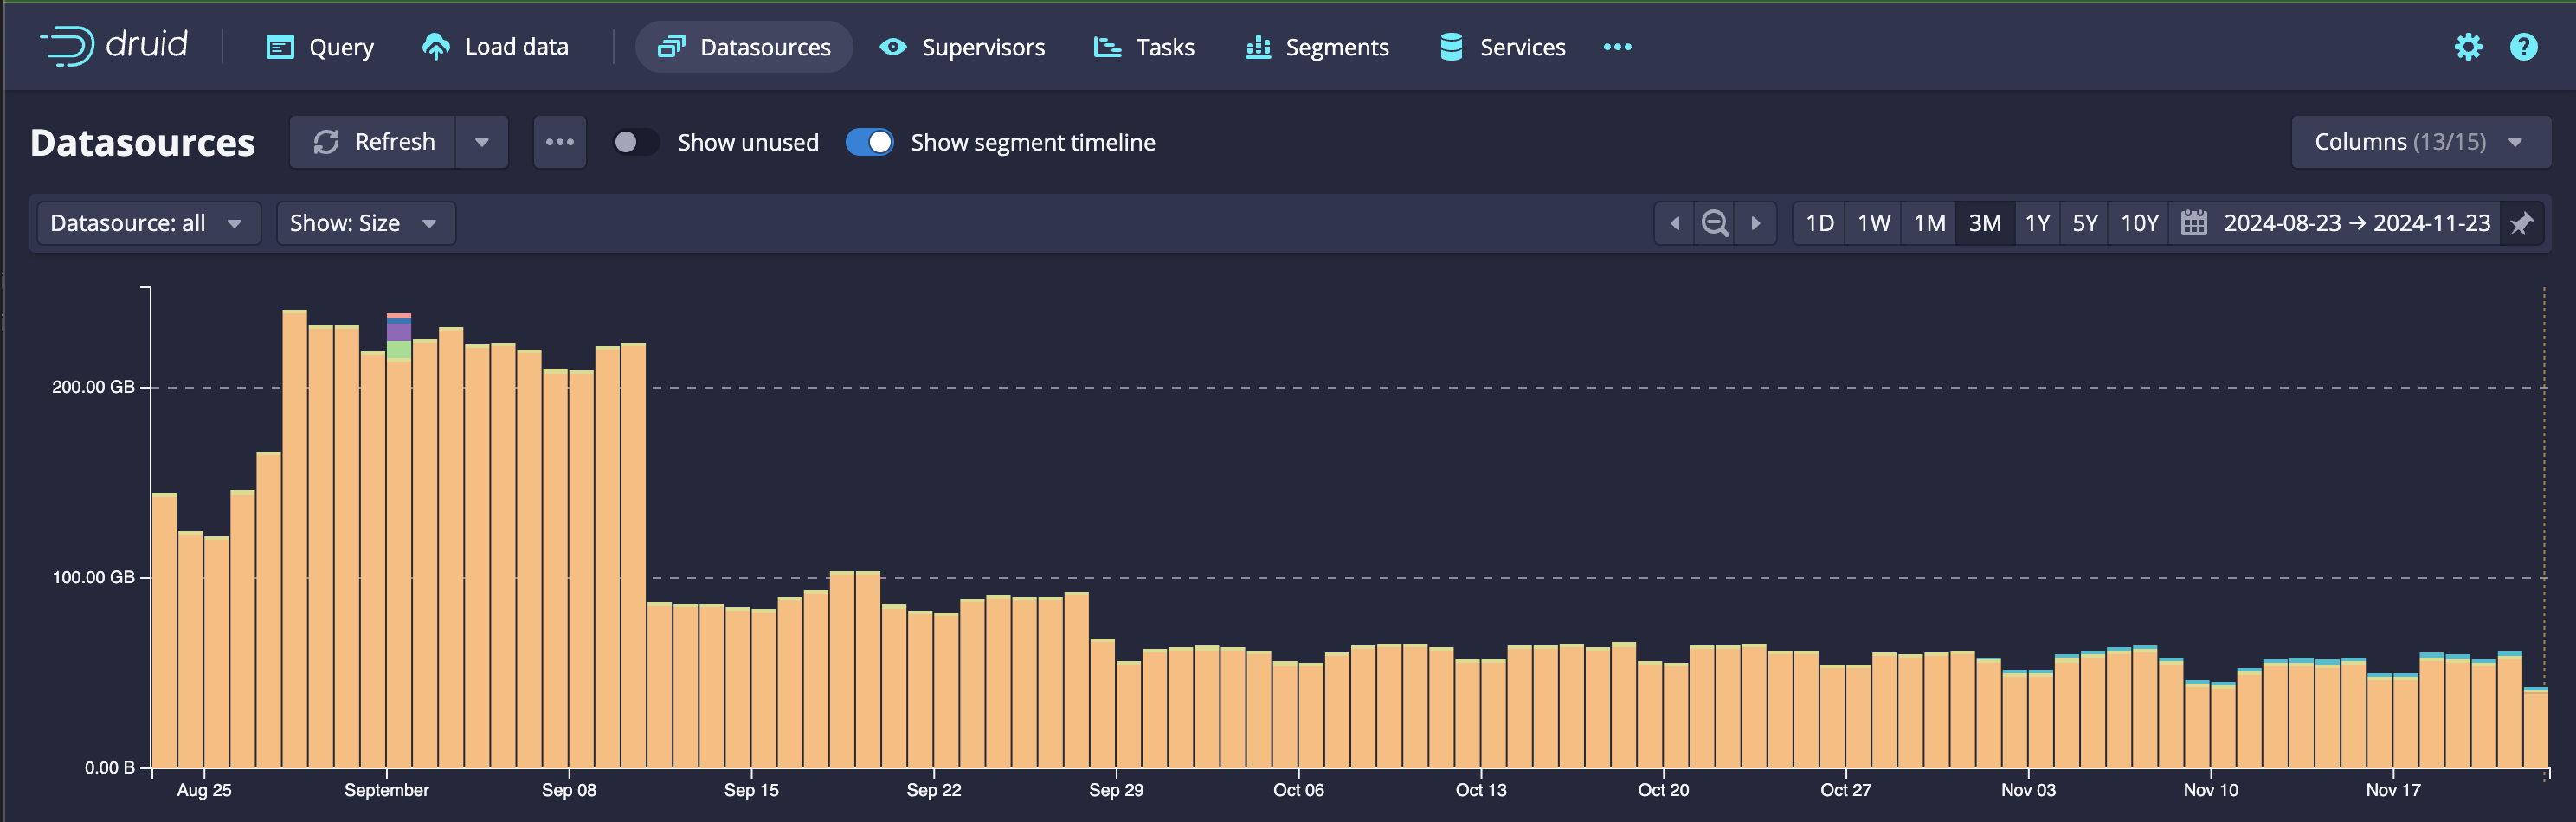The width and height of the screenshot is (2576, 822).
Task: Enable the Show unused toggle
Action: [635, 142]
